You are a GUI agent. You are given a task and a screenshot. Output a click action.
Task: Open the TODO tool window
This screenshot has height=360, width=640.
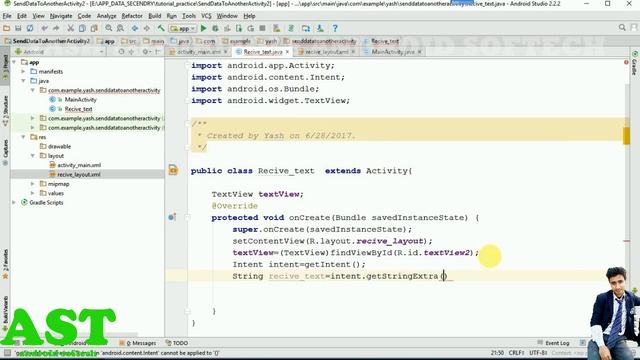tap(177, 343)
